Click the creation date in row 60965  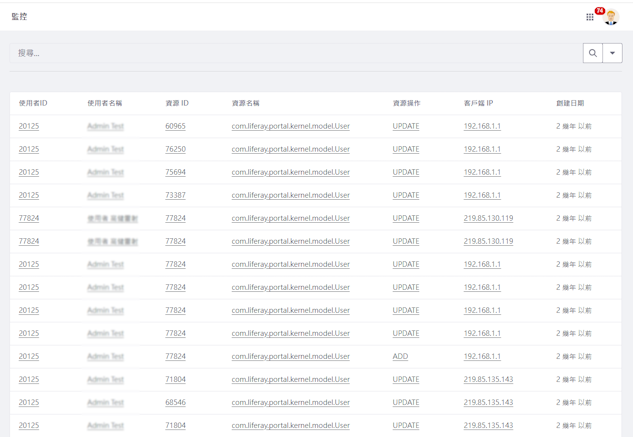pyautogui.click(x=574, y=126)
